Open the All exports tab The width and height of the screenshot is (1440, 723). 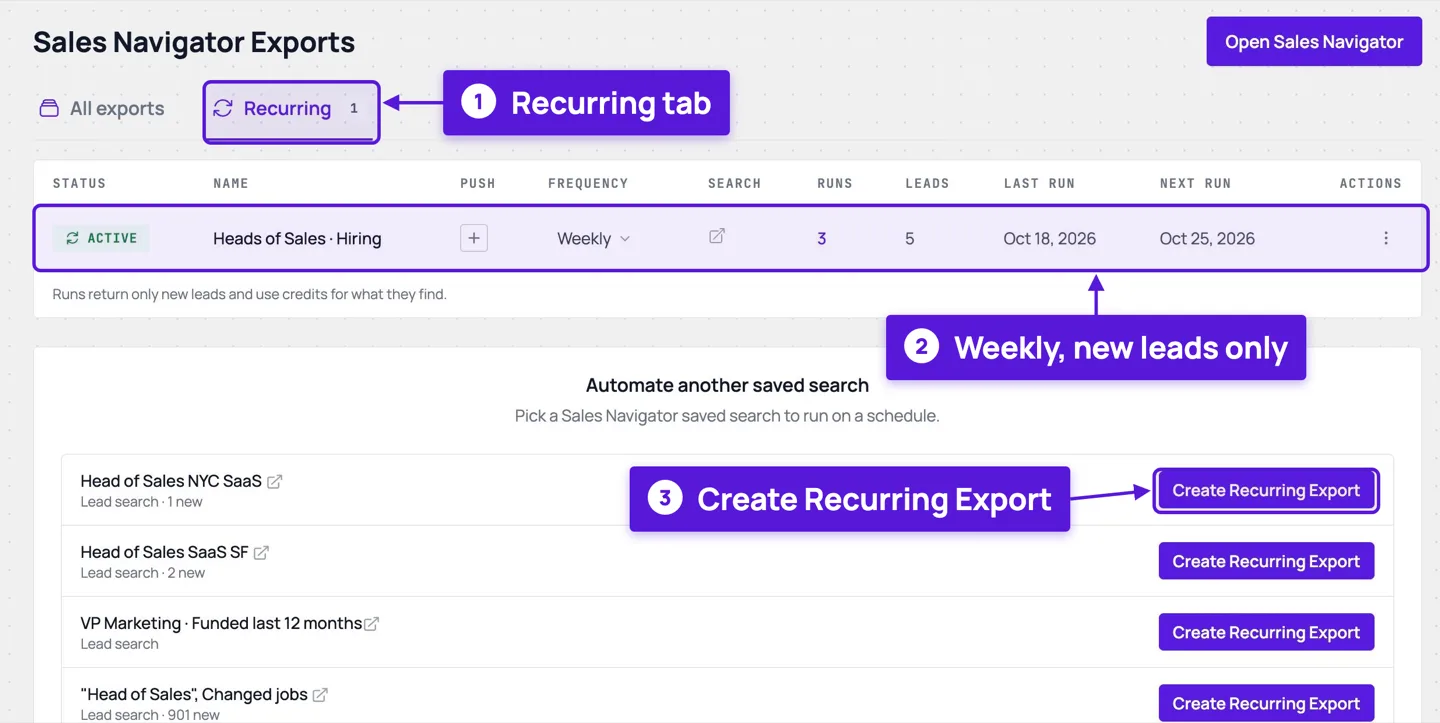(101, 108)
